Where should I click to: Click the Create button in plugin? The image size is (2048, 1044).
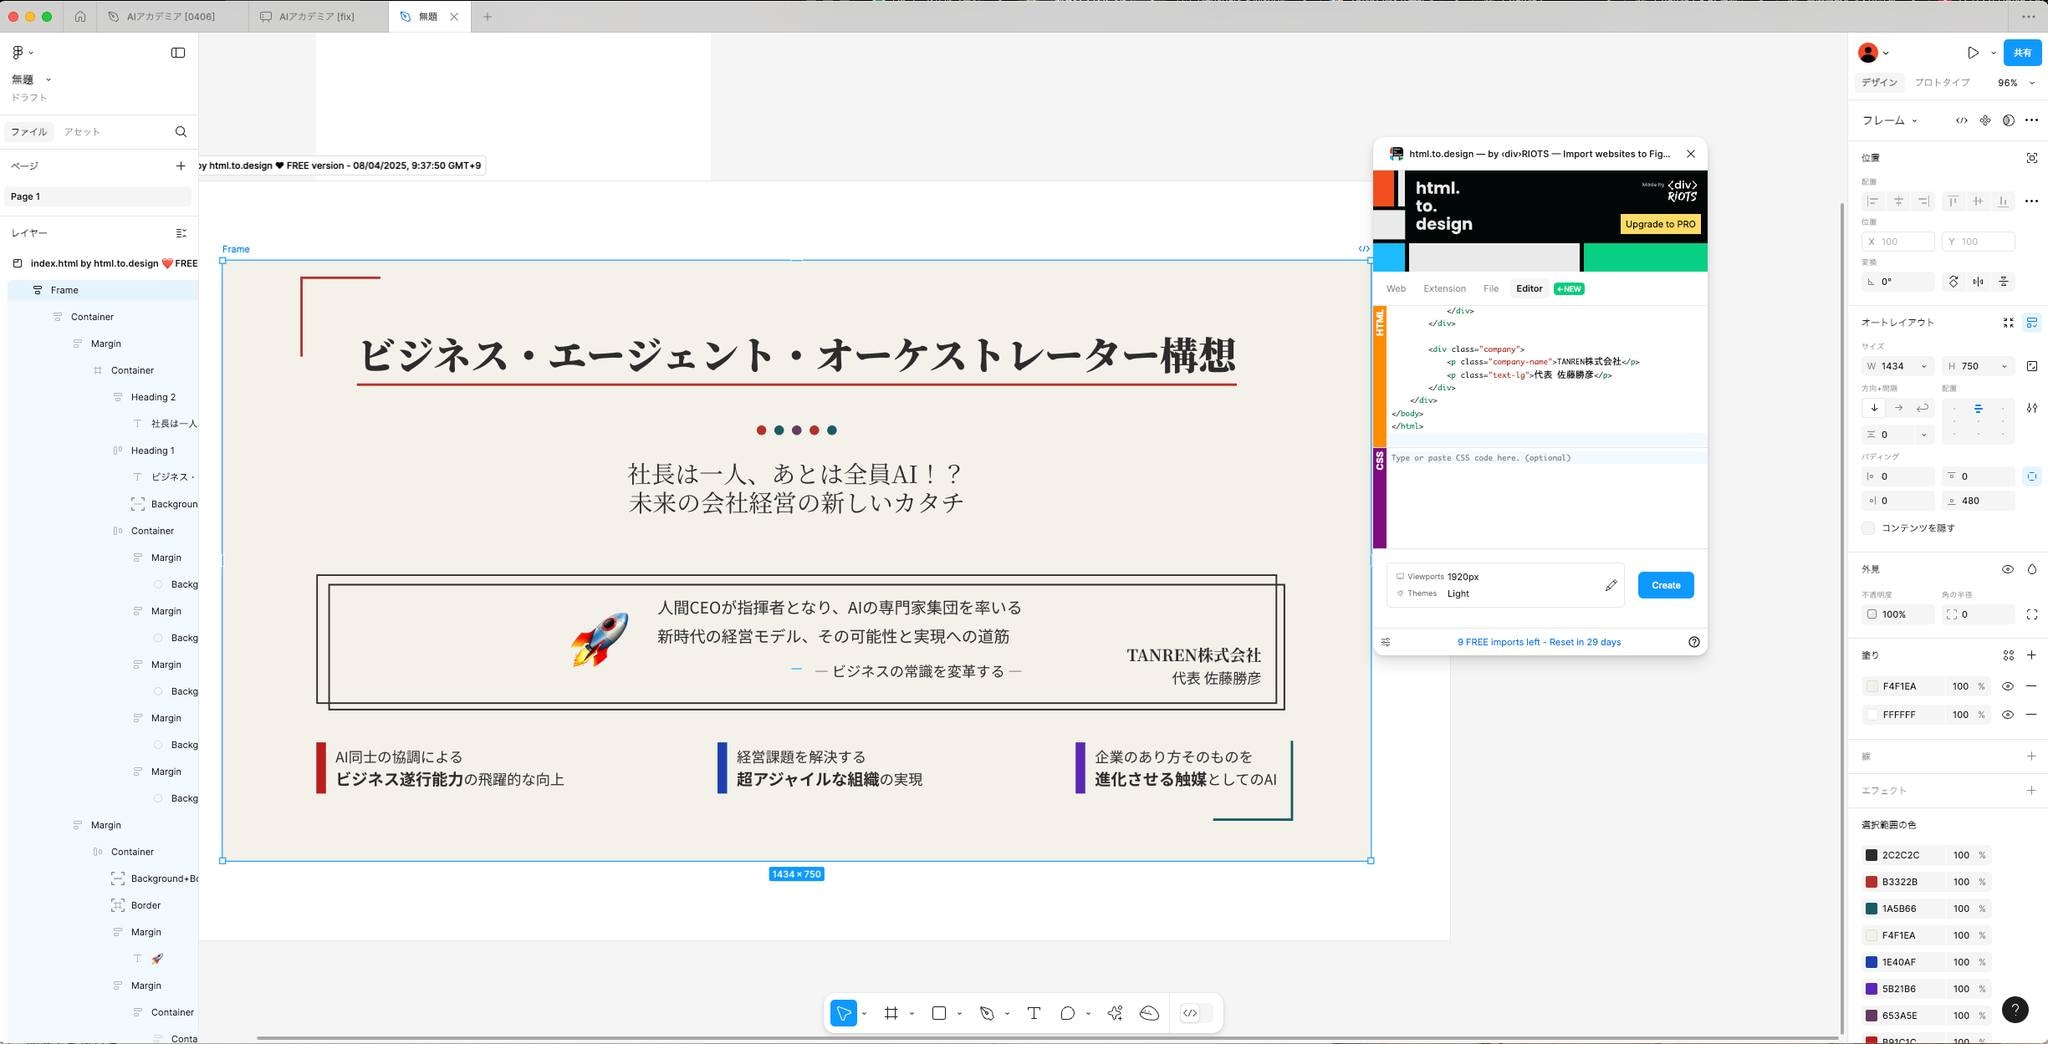pos(1665,585)
